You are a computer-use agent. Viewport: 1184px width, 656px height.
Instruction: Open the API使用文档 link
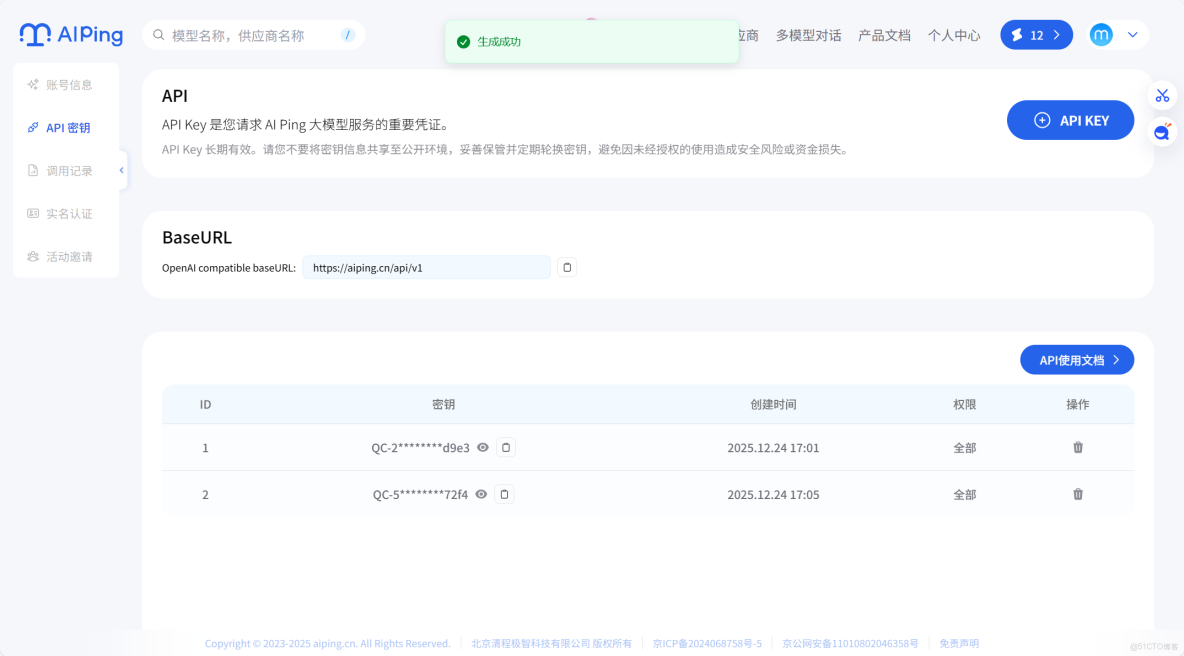click(x=1077, y=359)
